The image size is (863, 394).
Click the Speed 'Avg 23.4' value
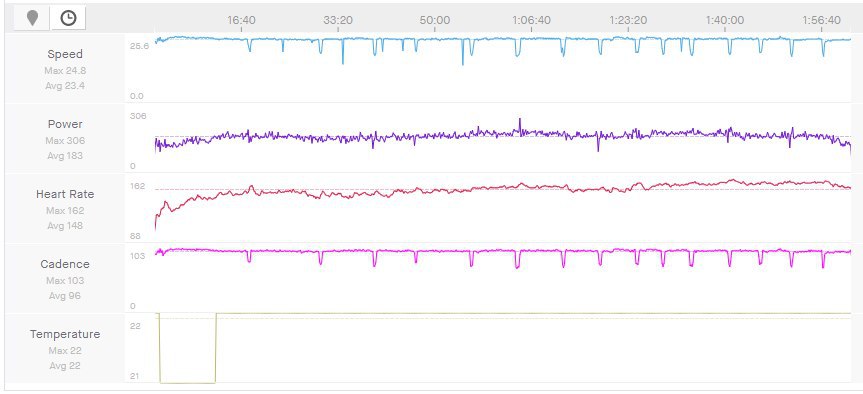pos(65,86)
